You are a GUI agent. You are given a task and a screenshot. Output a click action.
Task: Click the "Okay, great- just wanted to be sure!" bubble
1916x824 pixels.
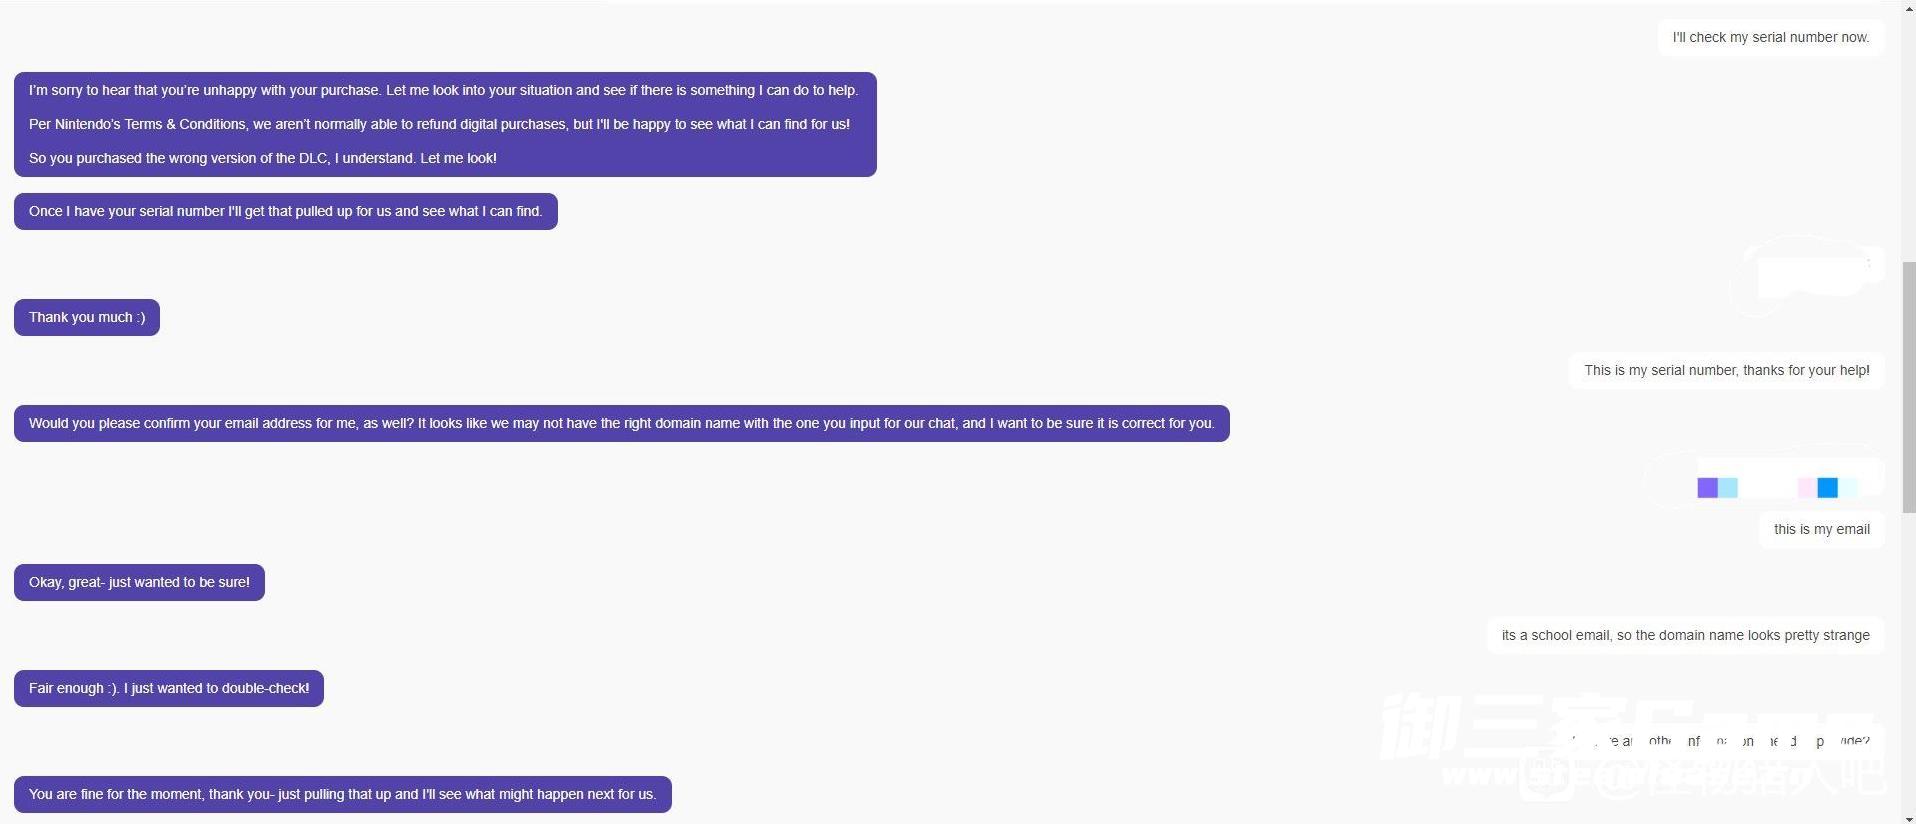click(x=139, y=583)
